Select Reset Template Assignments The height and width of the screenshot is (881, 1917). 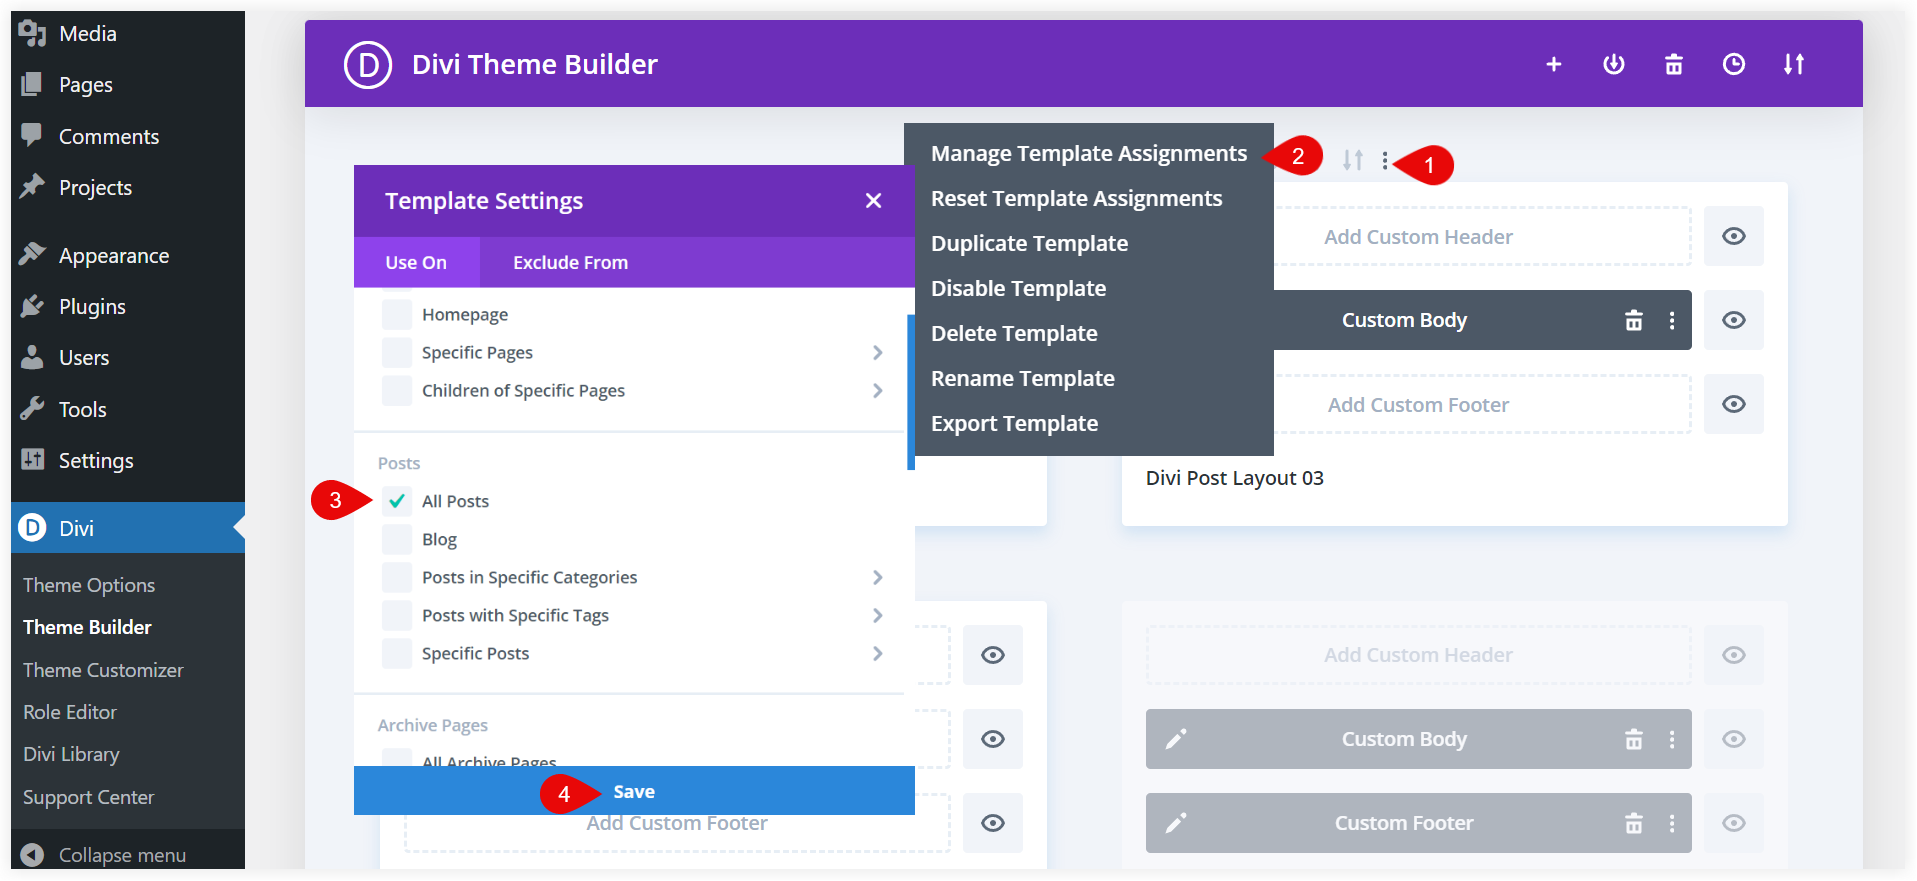(1076, 198)
